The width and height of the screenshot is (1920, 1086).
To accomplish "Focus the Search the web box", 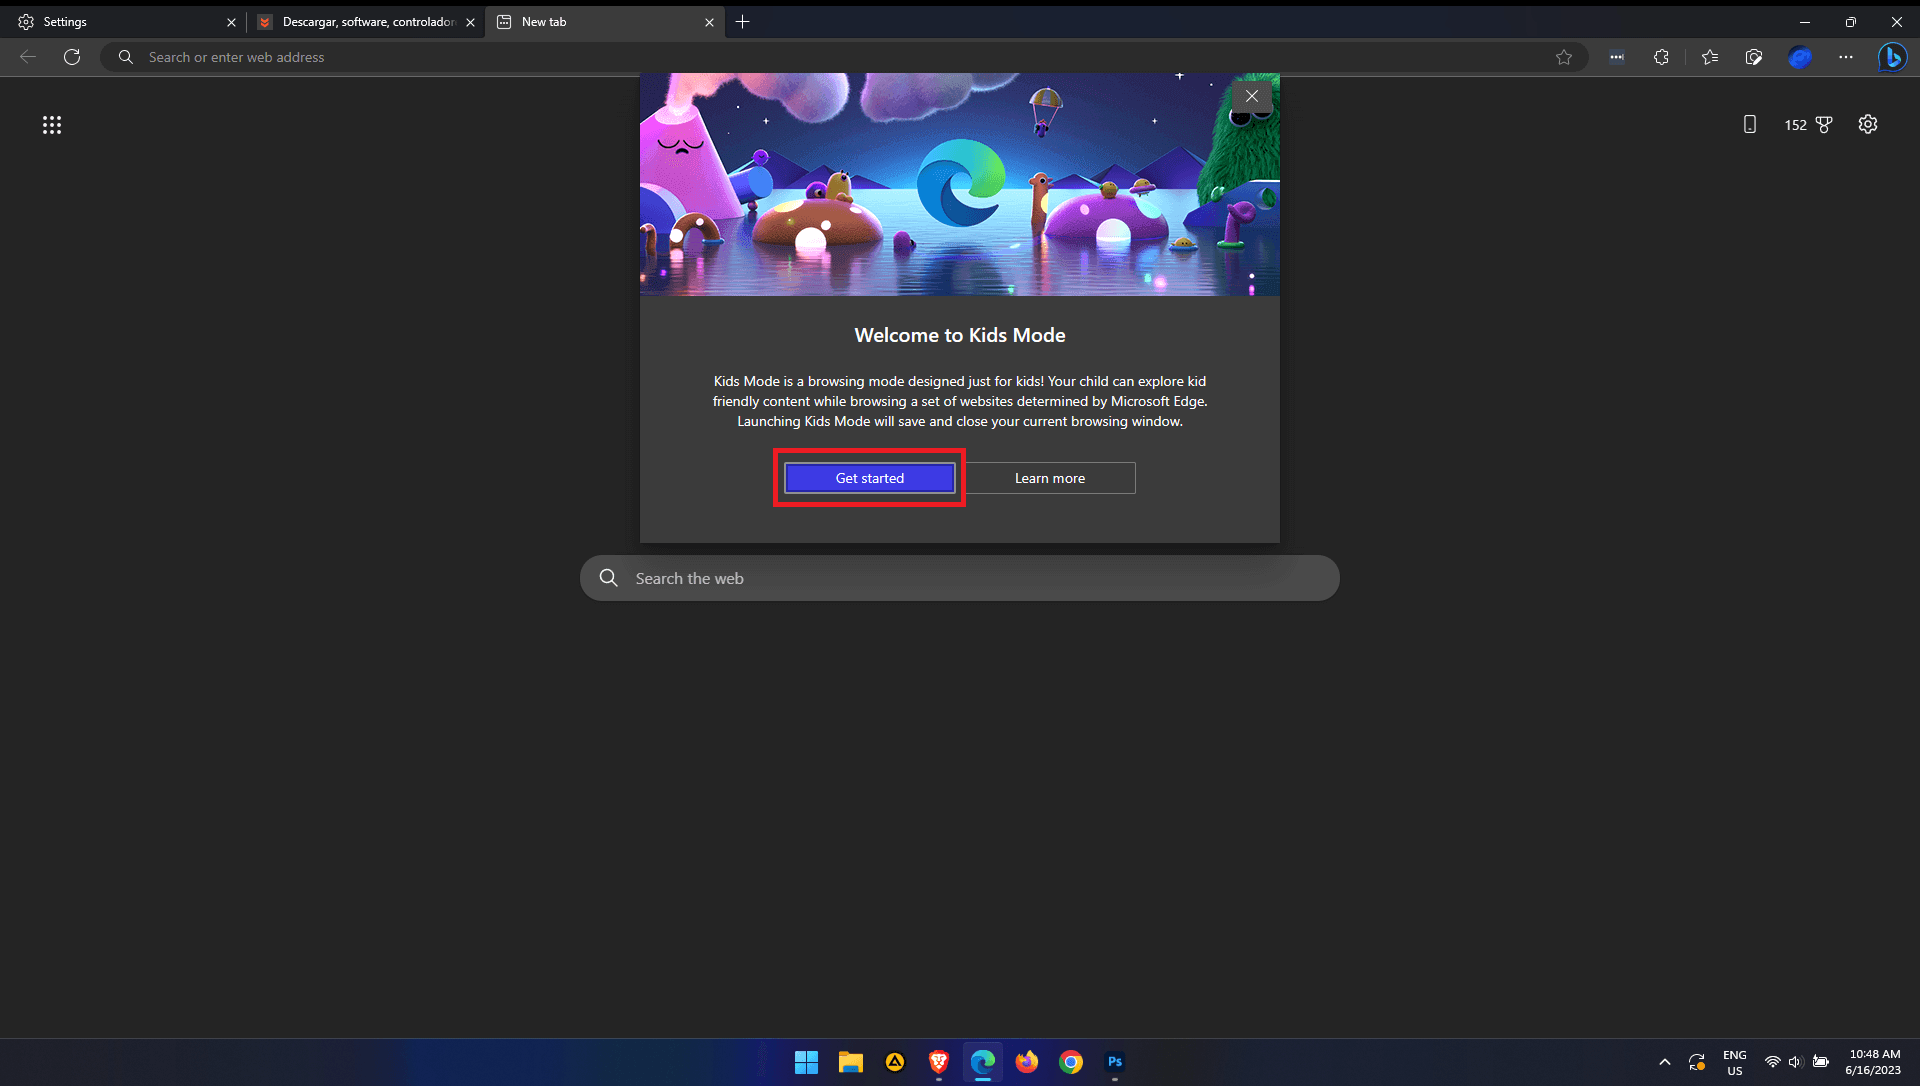I will [960, 578].
